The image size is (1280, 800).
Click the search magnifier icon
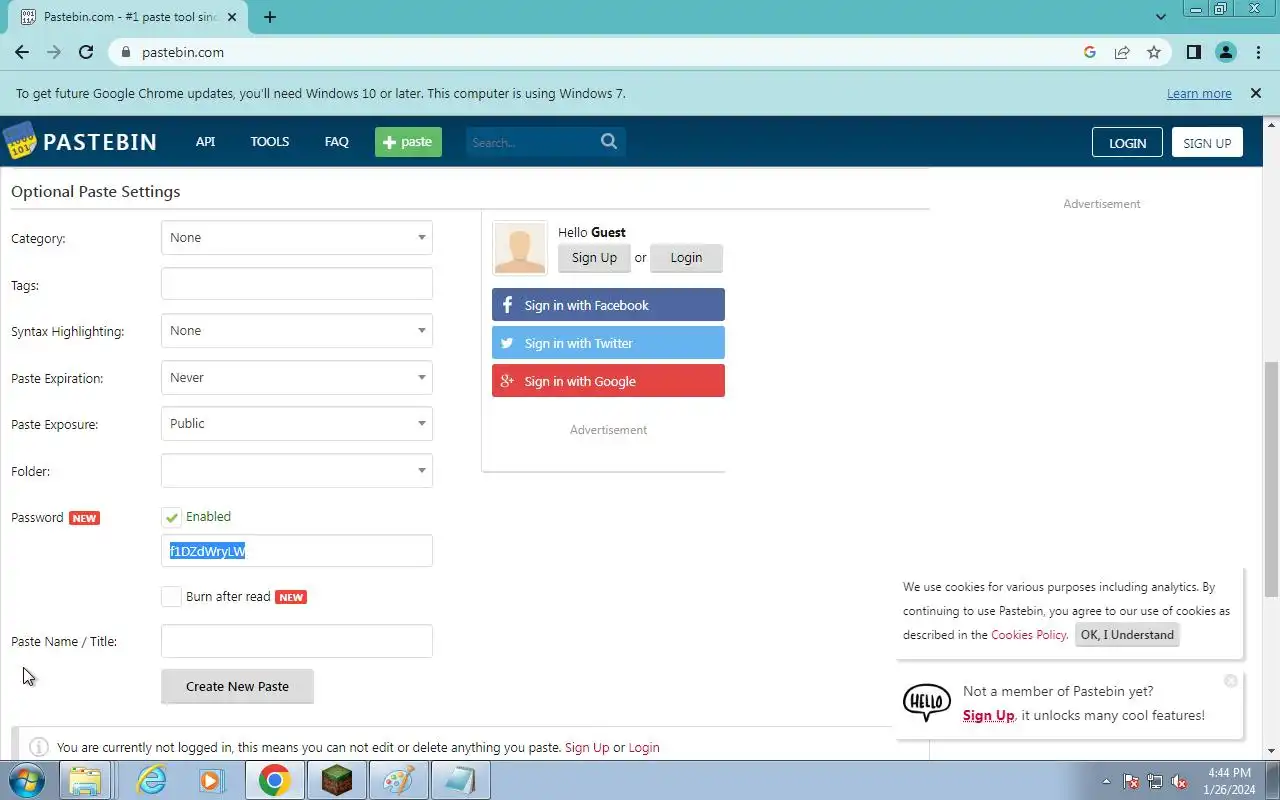[x=609, y=141]
